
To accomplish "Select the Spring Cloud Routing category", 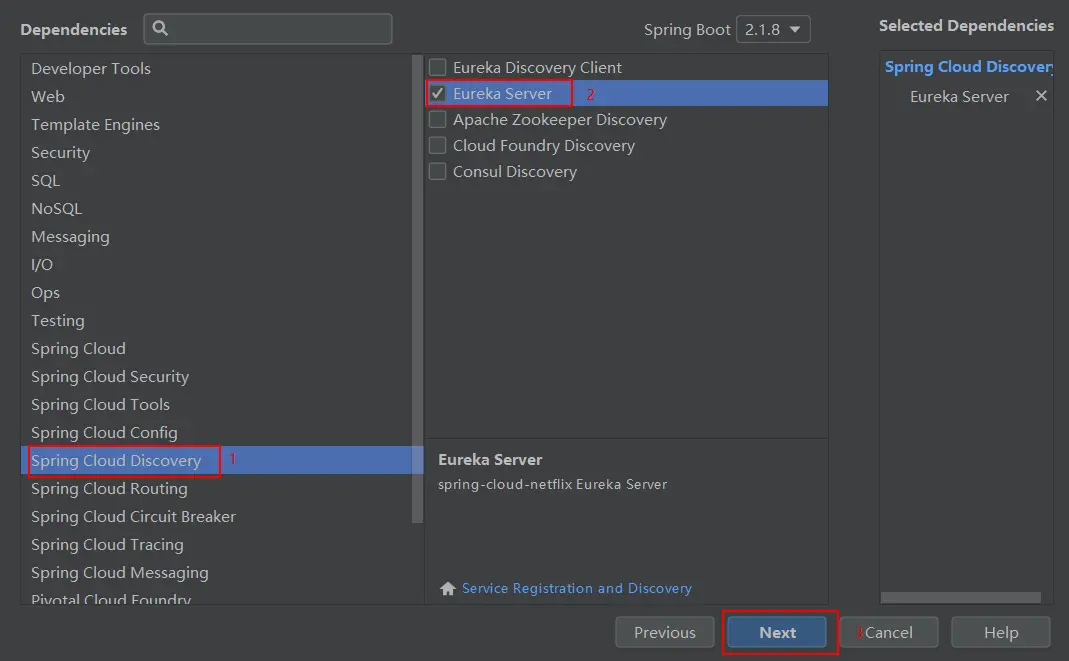I will [109, 489].
